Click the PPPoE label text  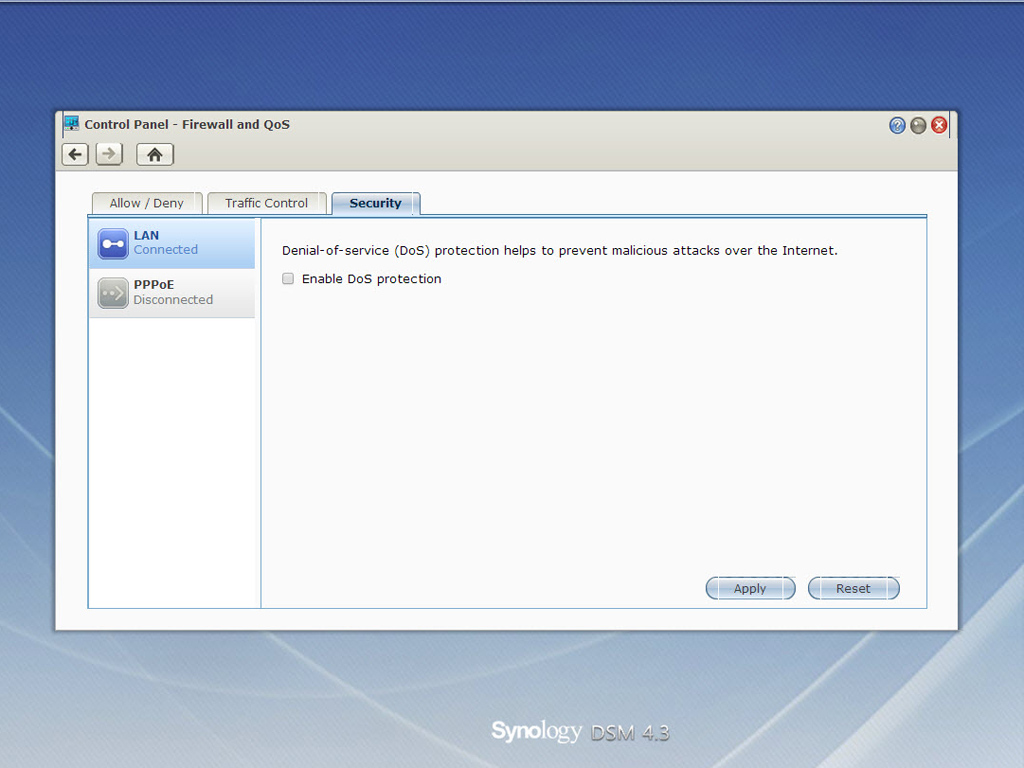pyautogui.click(x=154, y=285)
